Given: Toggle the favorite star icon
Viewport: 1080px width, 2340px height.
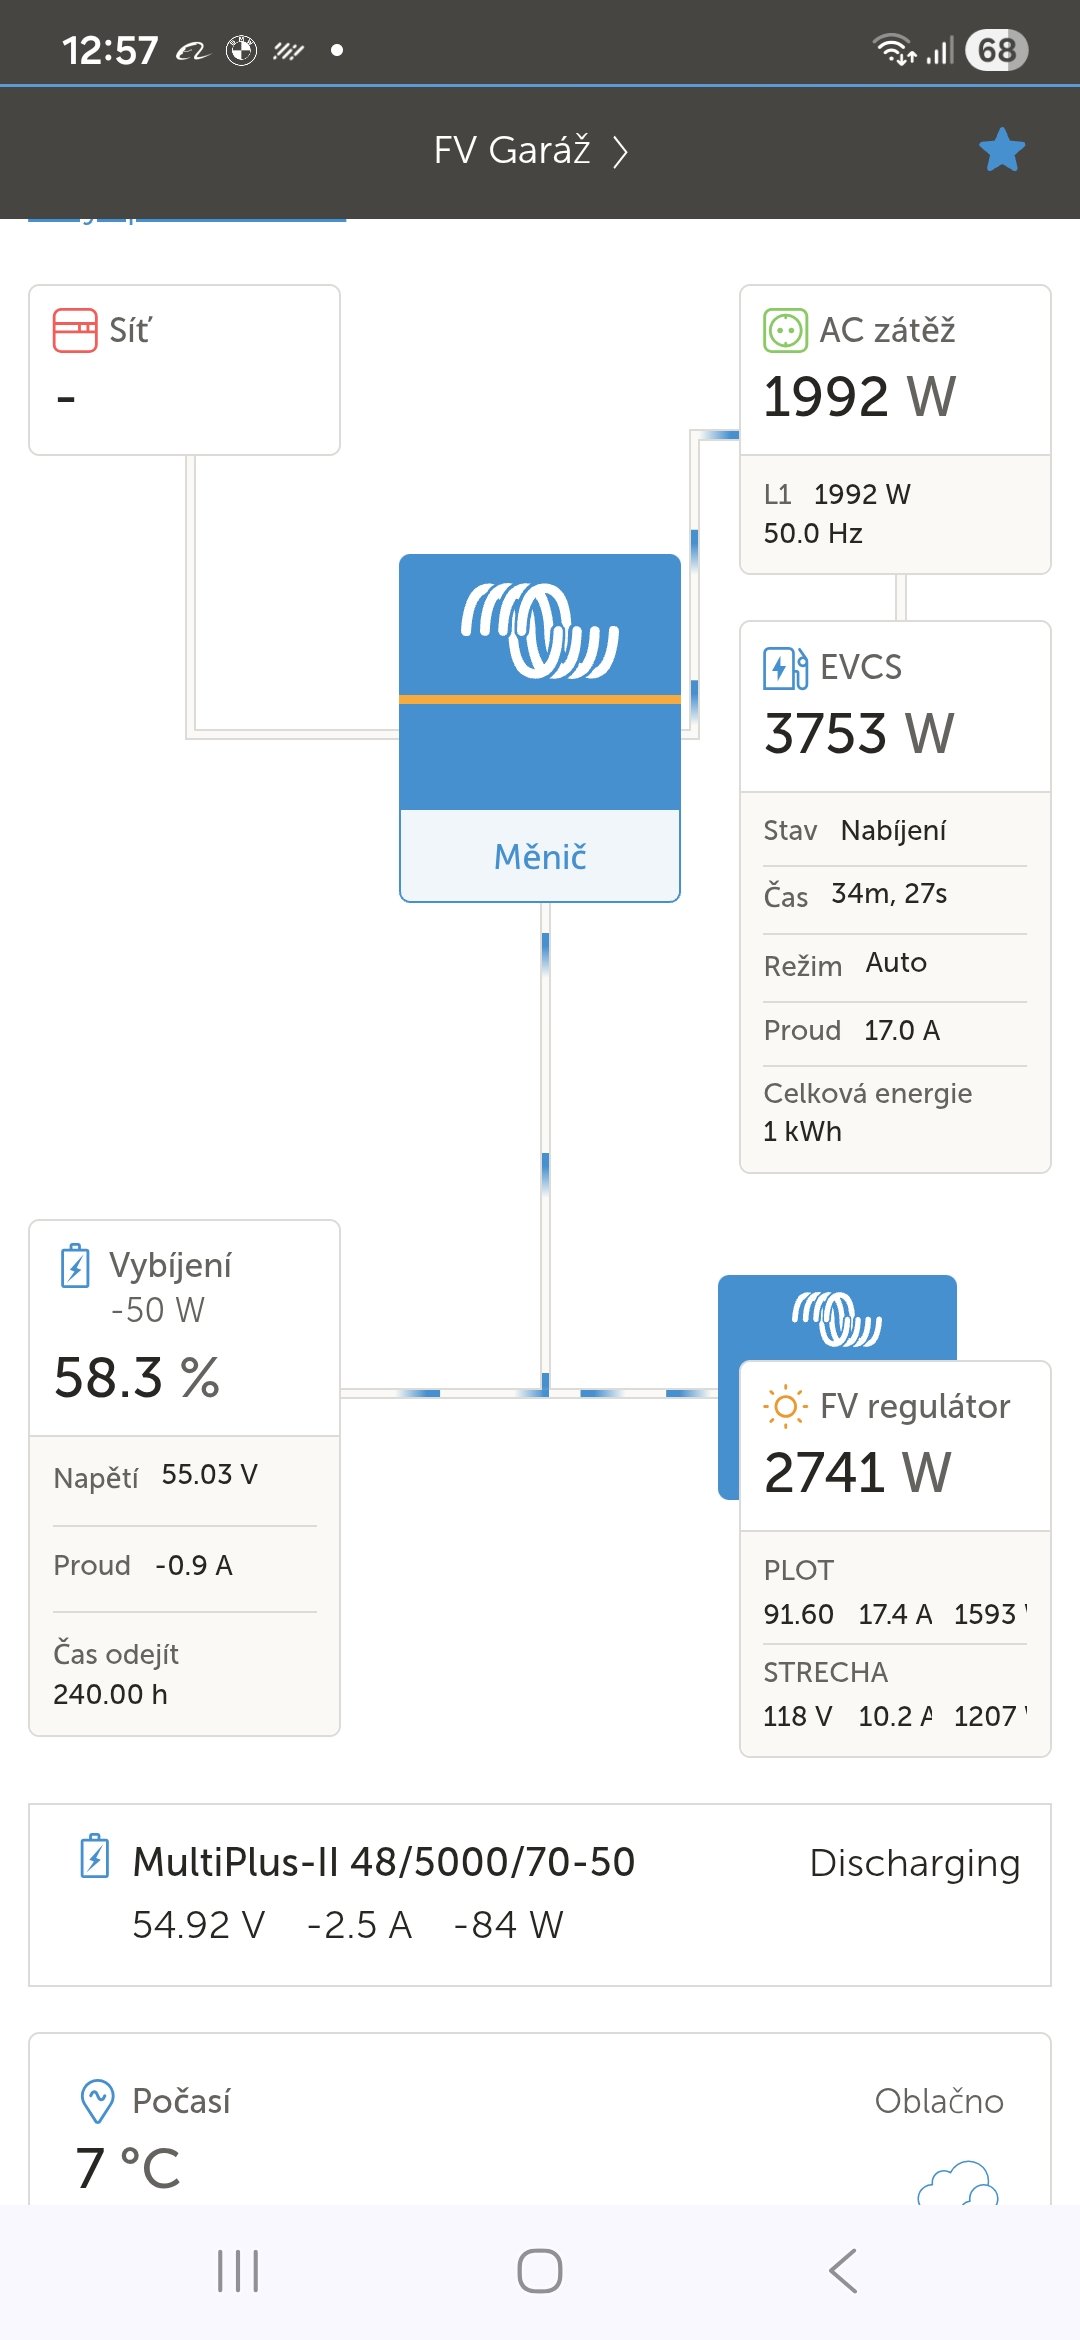Looking at the screenshot, I should (1001, 150).
